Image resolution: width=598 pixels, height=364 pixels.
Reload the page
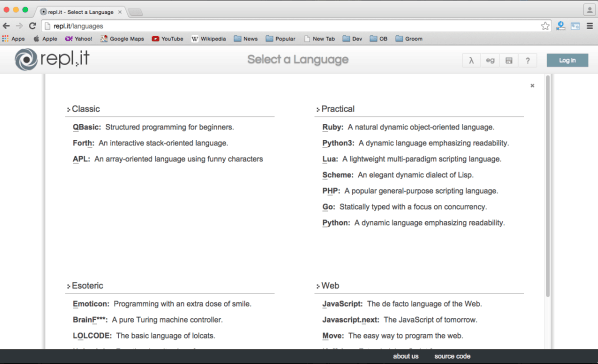pyautogui.click(x=32, y=26)
